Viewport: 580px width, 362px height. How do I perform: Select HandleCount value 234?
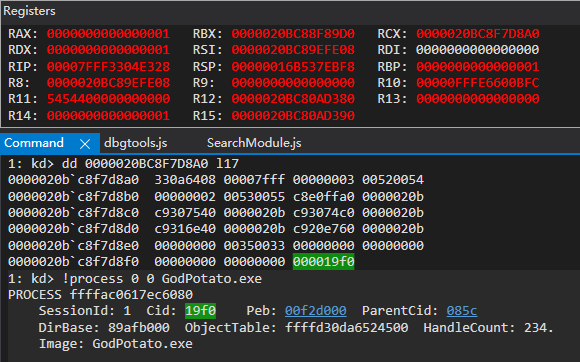[x=538, y=328]
